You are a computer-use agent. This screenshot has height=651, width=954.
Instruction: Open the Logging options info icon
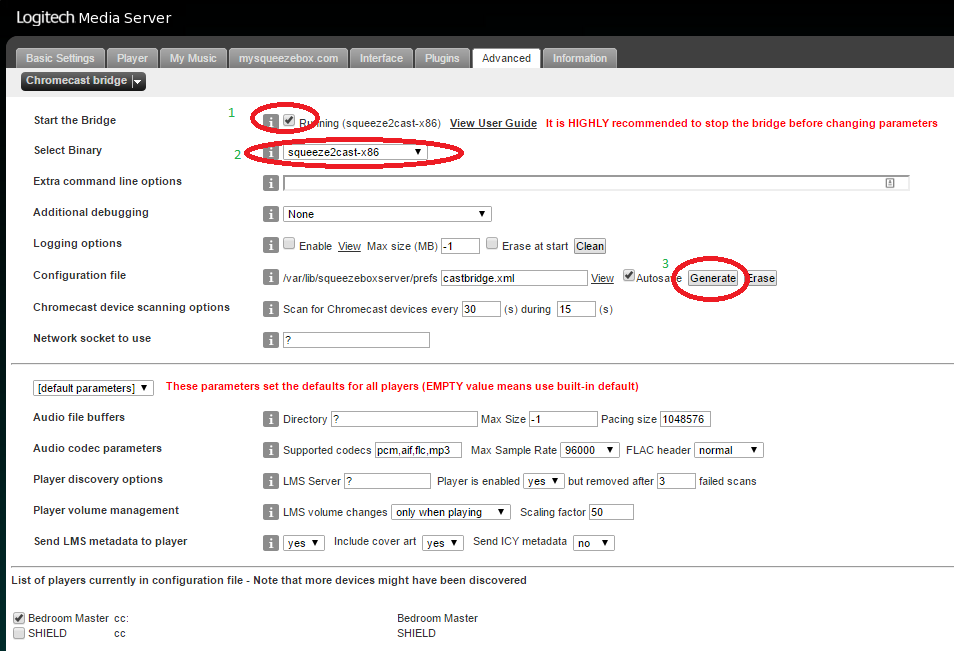[271, 245]
